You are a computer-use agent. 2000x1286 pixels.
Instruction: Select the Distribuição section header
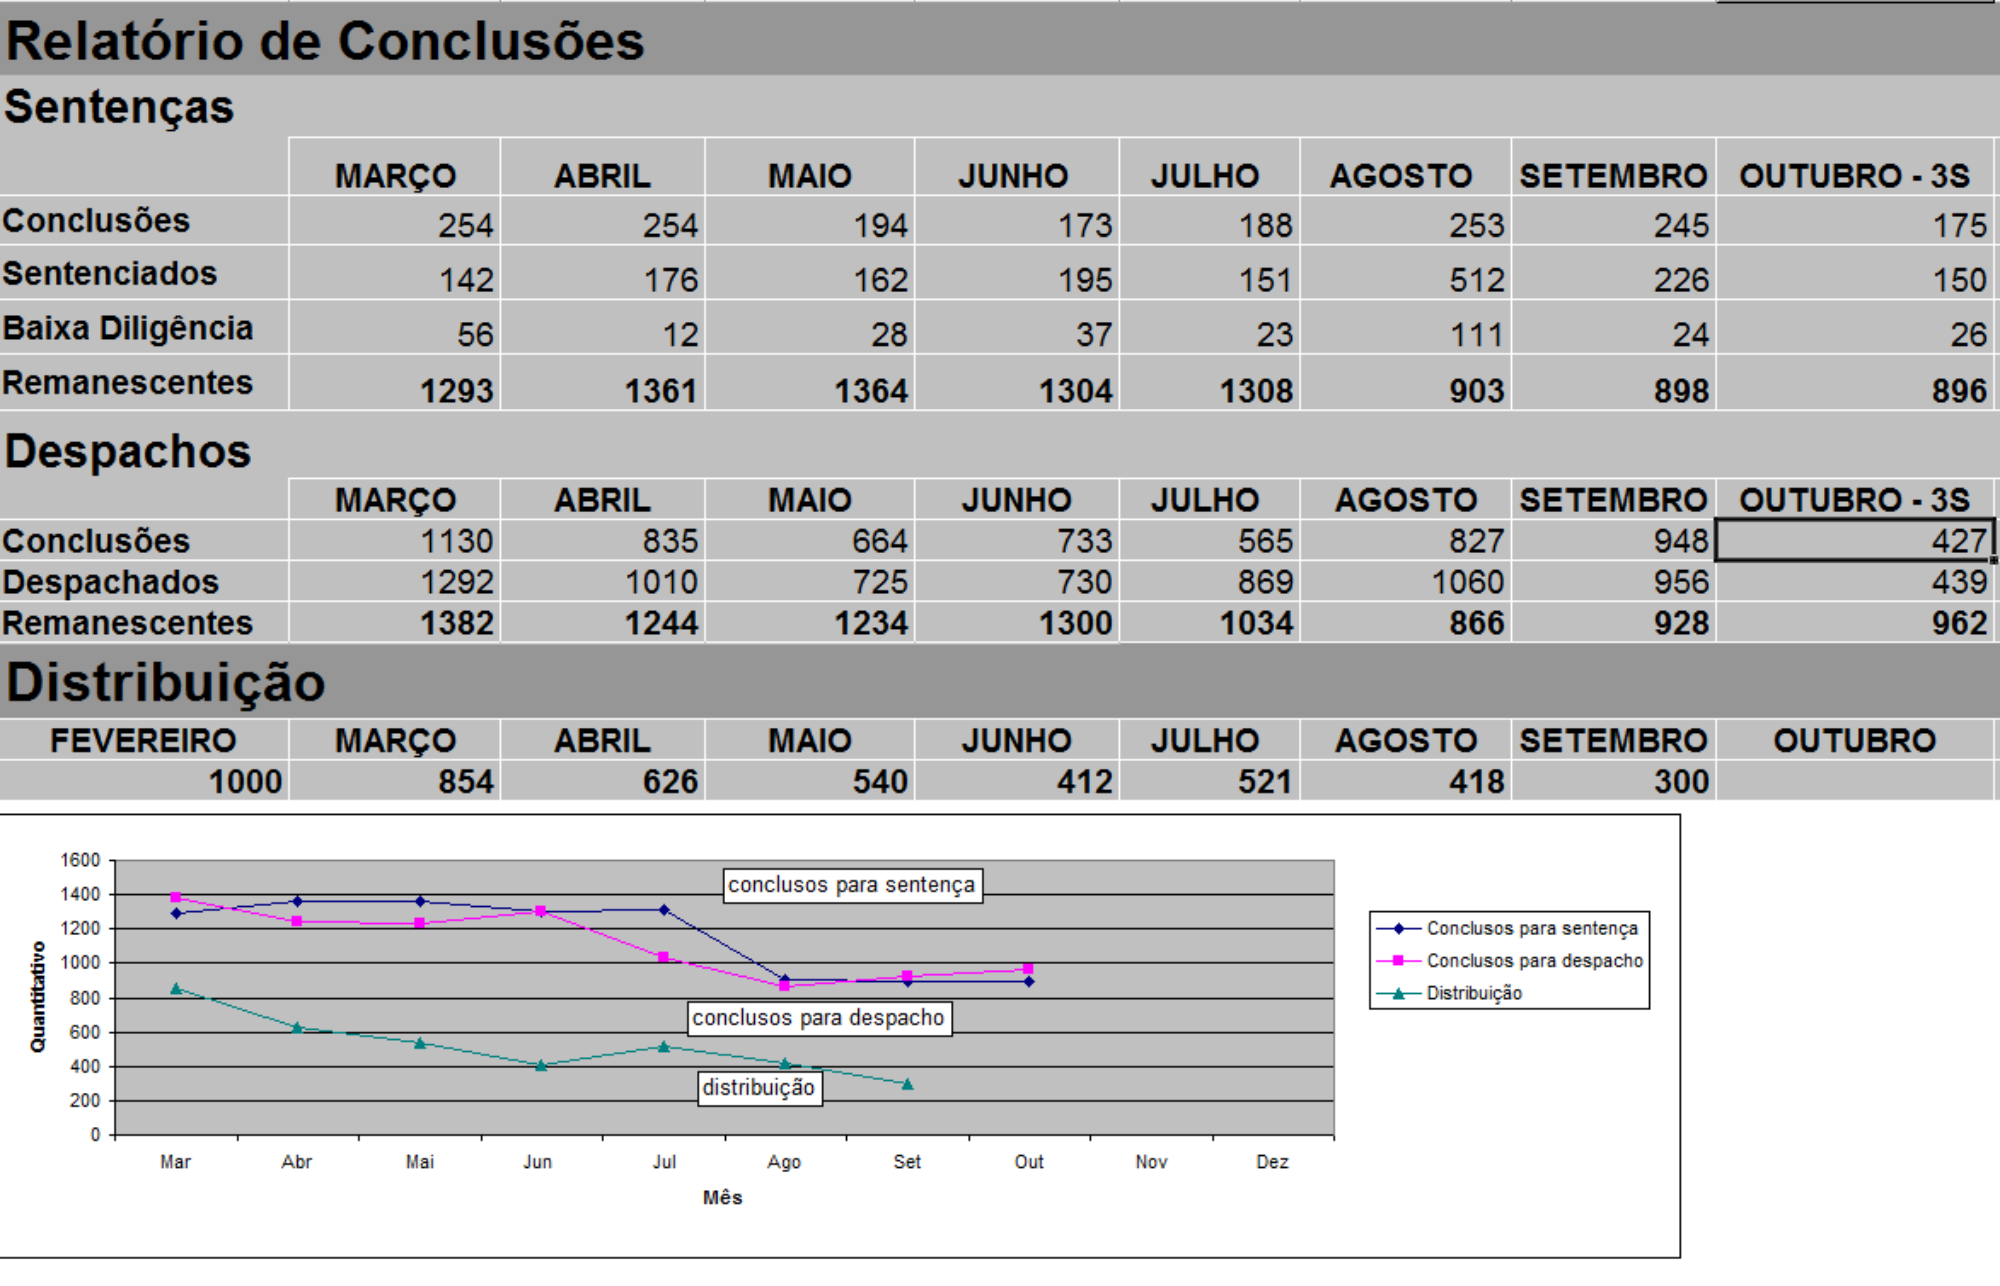[x=166, y=683]
